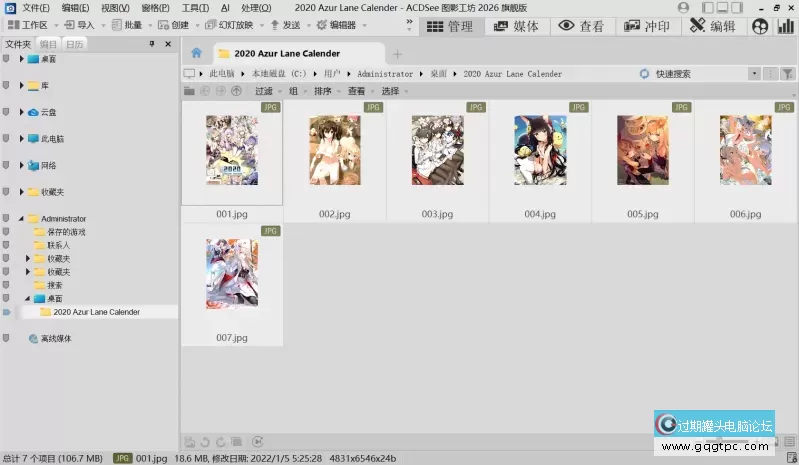Toggle easy-select marker for 网络 row
The width and height of the screenshot is (799, 465).
point(6,165)
